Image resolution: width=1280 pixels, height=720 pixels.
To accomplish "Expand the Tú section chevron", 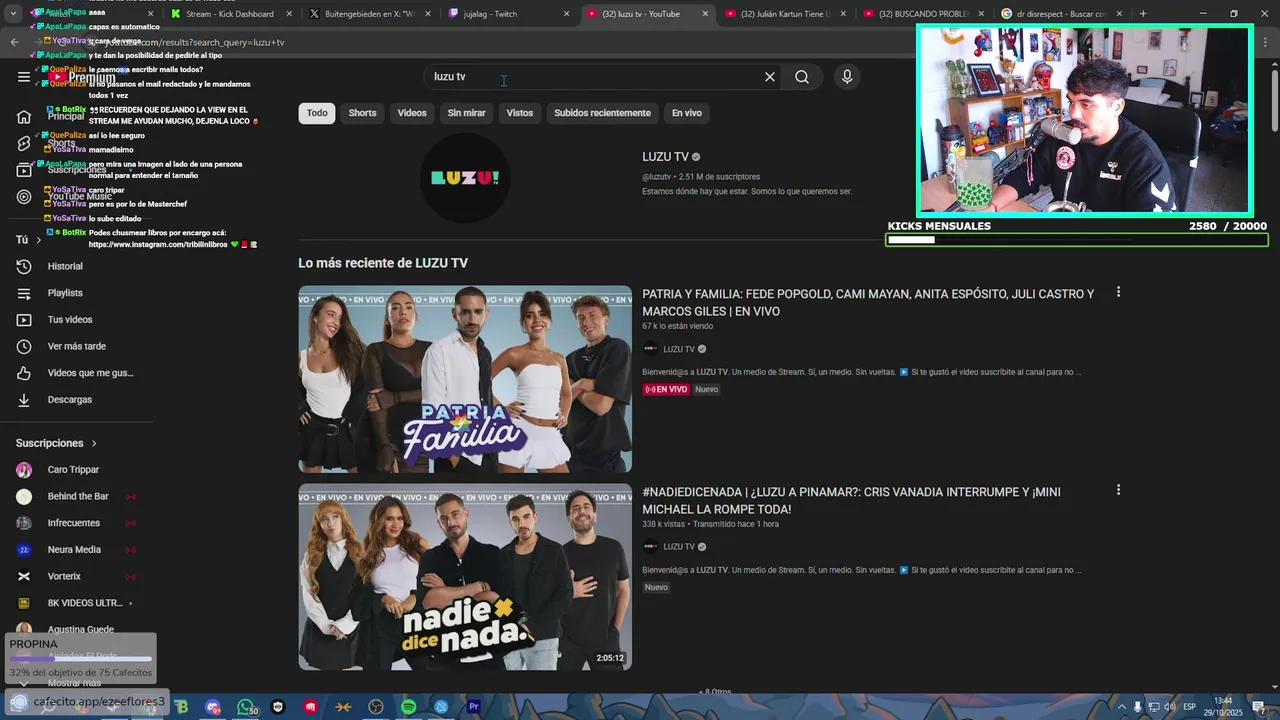I will (x=39, y=240).
